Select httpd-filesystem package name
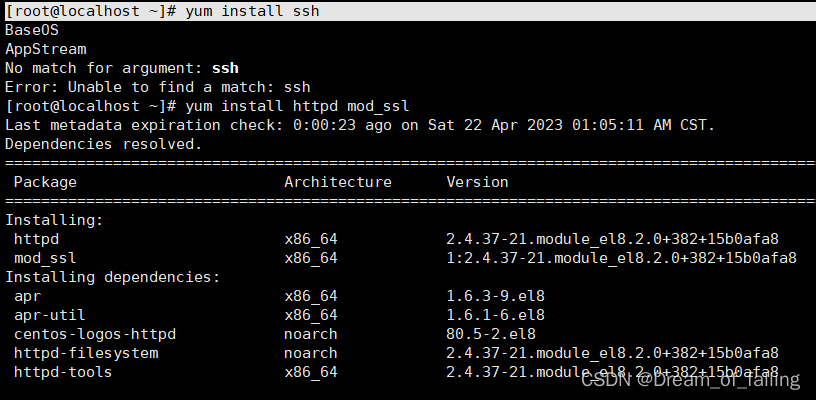This screenshot has height=400, width=816. (86, 353)
